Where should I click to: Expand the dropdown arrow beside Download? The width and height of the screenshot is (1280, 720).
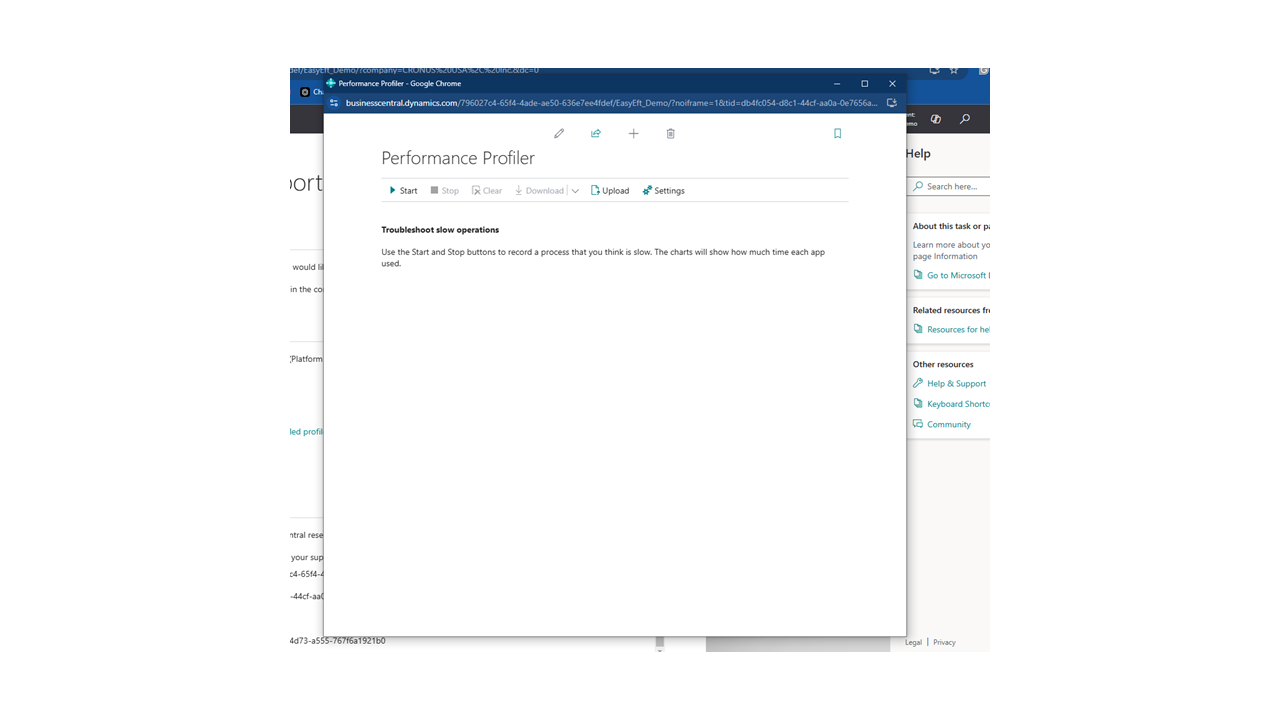[x=575, y=191]
